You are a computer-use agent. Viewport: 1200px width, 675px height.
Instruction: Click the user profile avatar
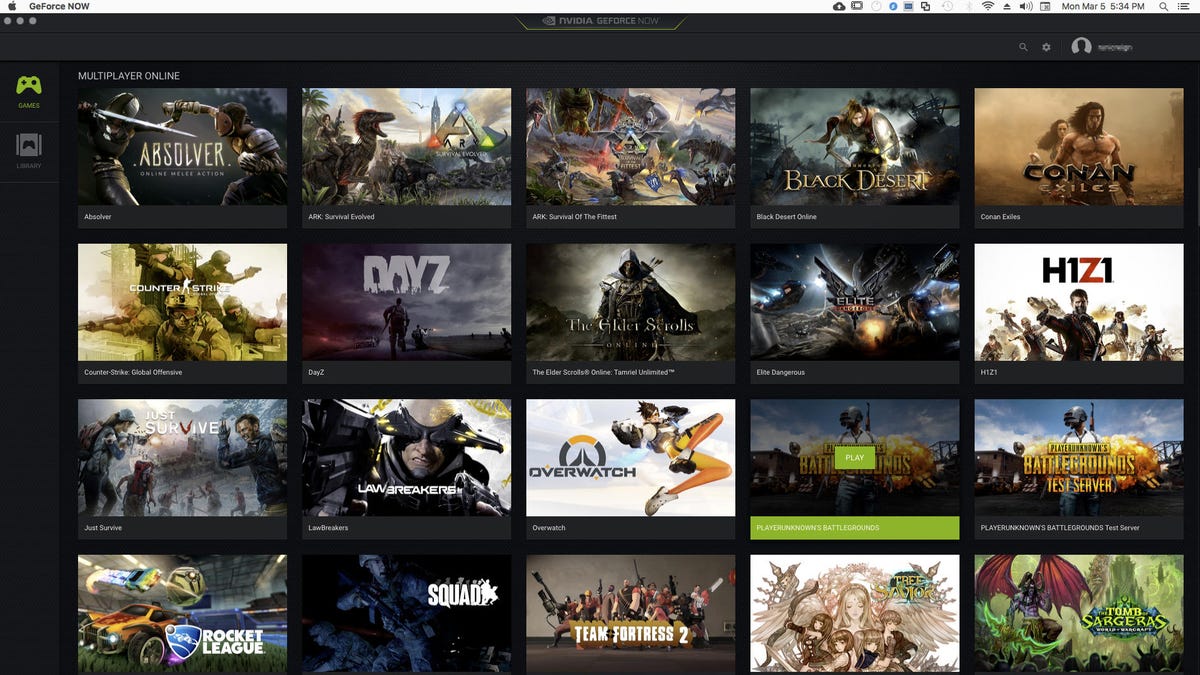[1083, 46]
